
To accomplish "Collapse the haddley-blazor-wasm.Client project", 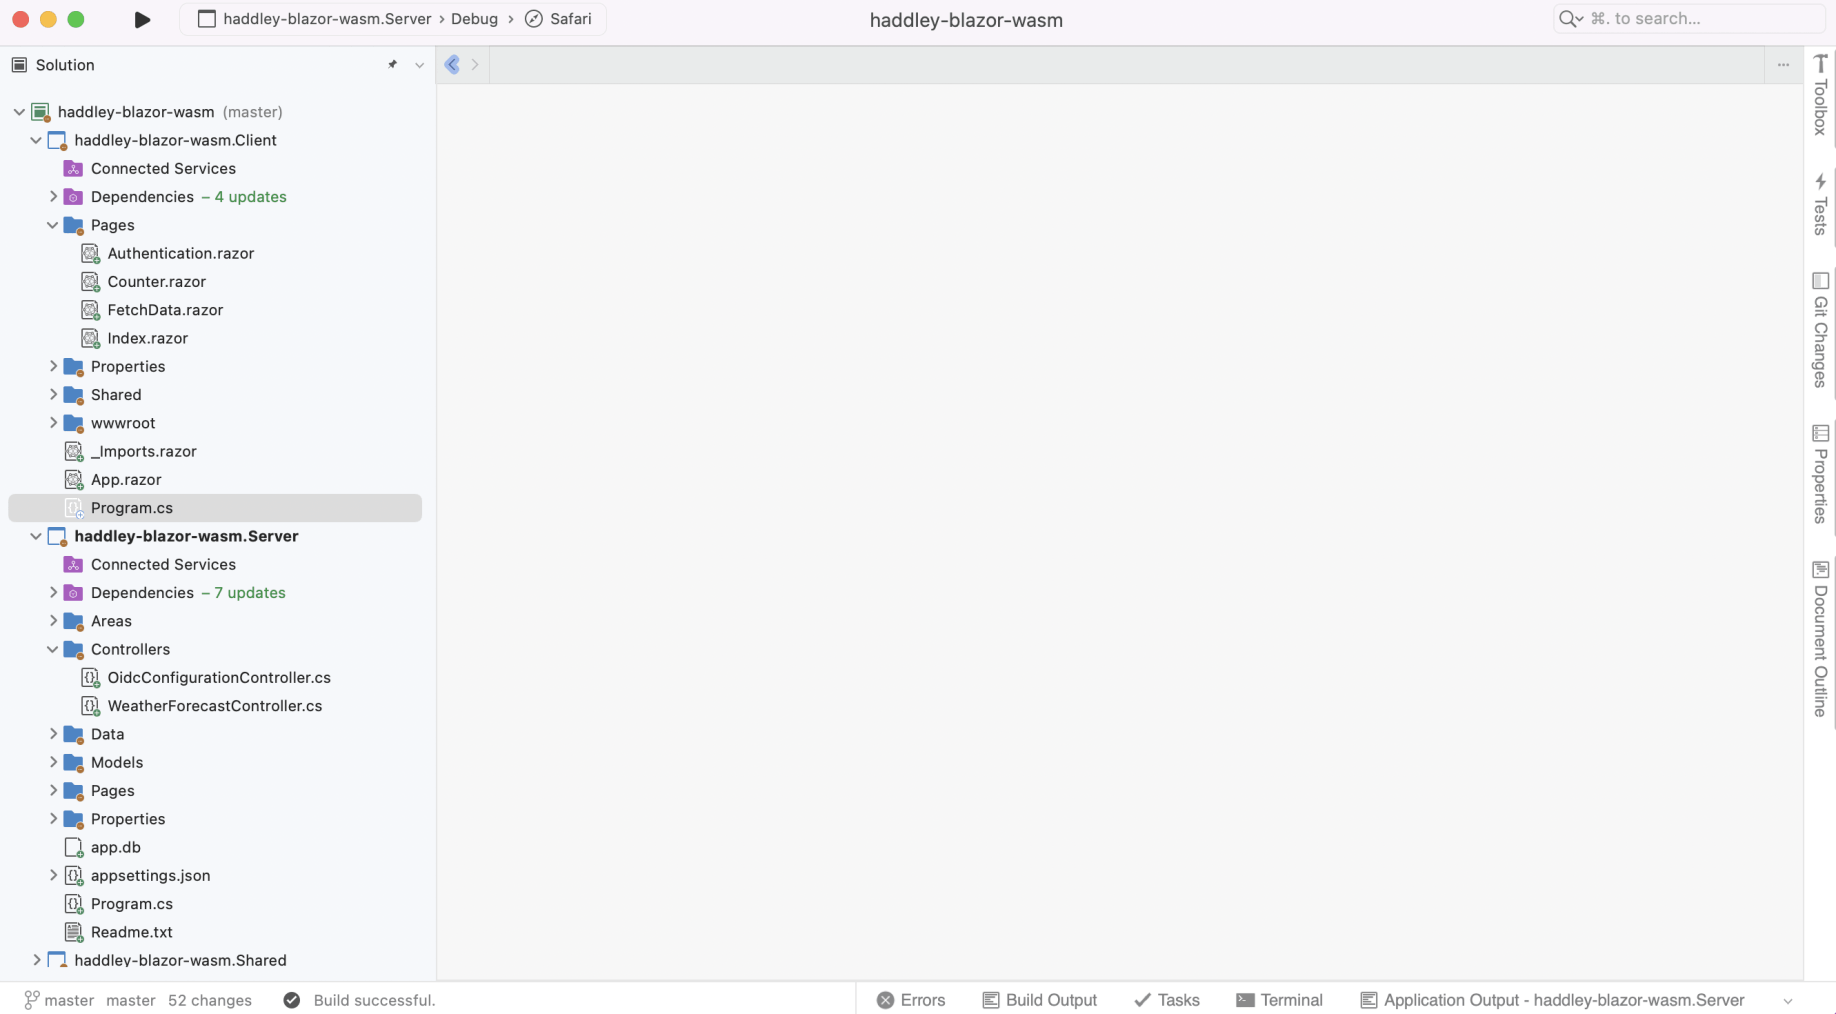I will pos(36,140).
